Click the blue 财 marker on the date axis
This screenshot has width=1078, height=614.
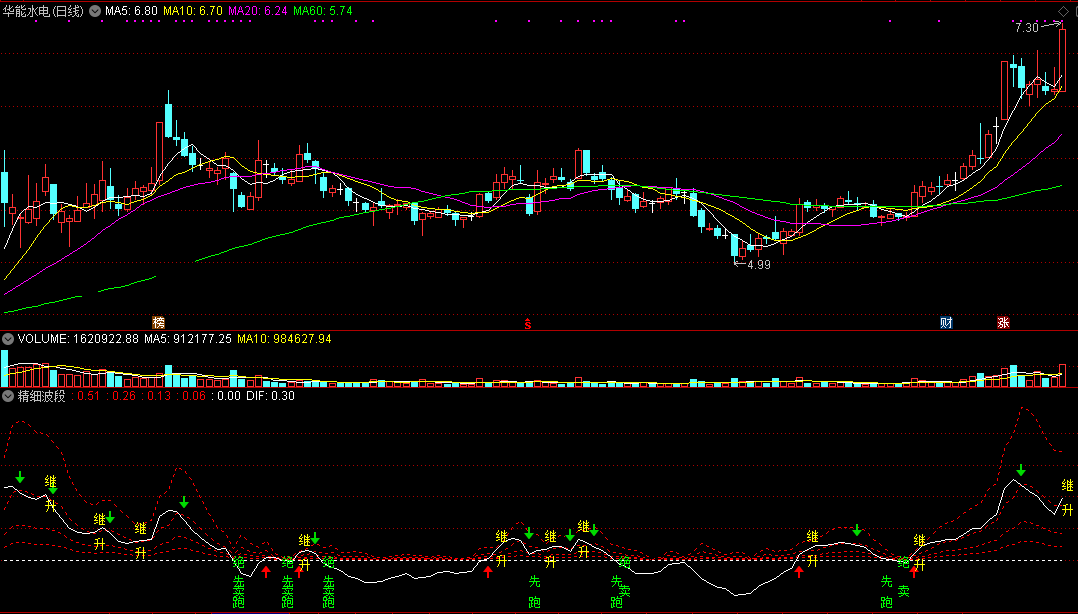pyautogui.click(x=947, y=322)
